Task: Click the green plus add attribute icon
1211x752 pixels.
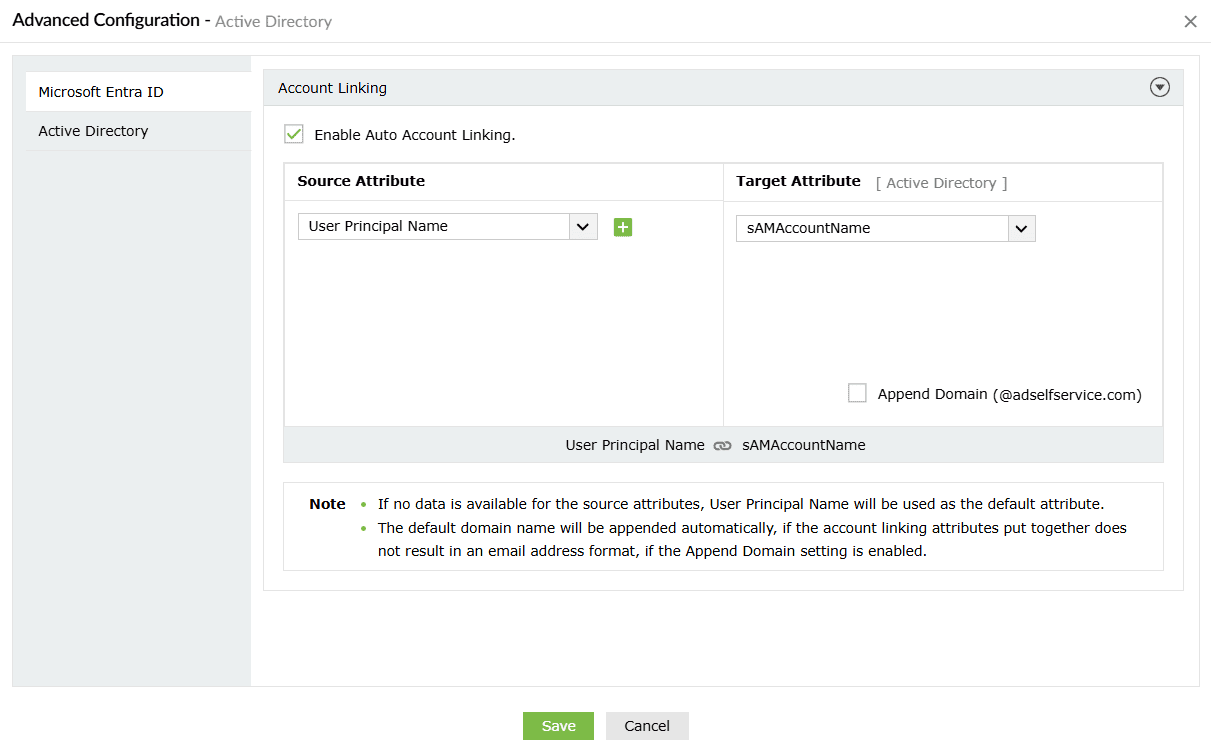Action: point(623,227)
